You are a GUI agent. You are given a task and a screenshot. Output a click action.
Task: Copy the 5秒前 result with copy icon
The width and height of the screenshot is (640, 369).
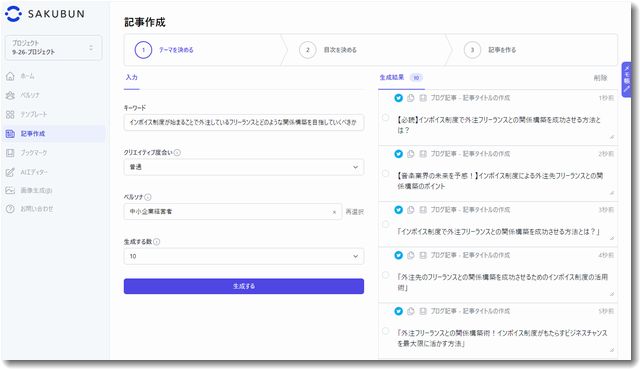[x=411, y=311]
